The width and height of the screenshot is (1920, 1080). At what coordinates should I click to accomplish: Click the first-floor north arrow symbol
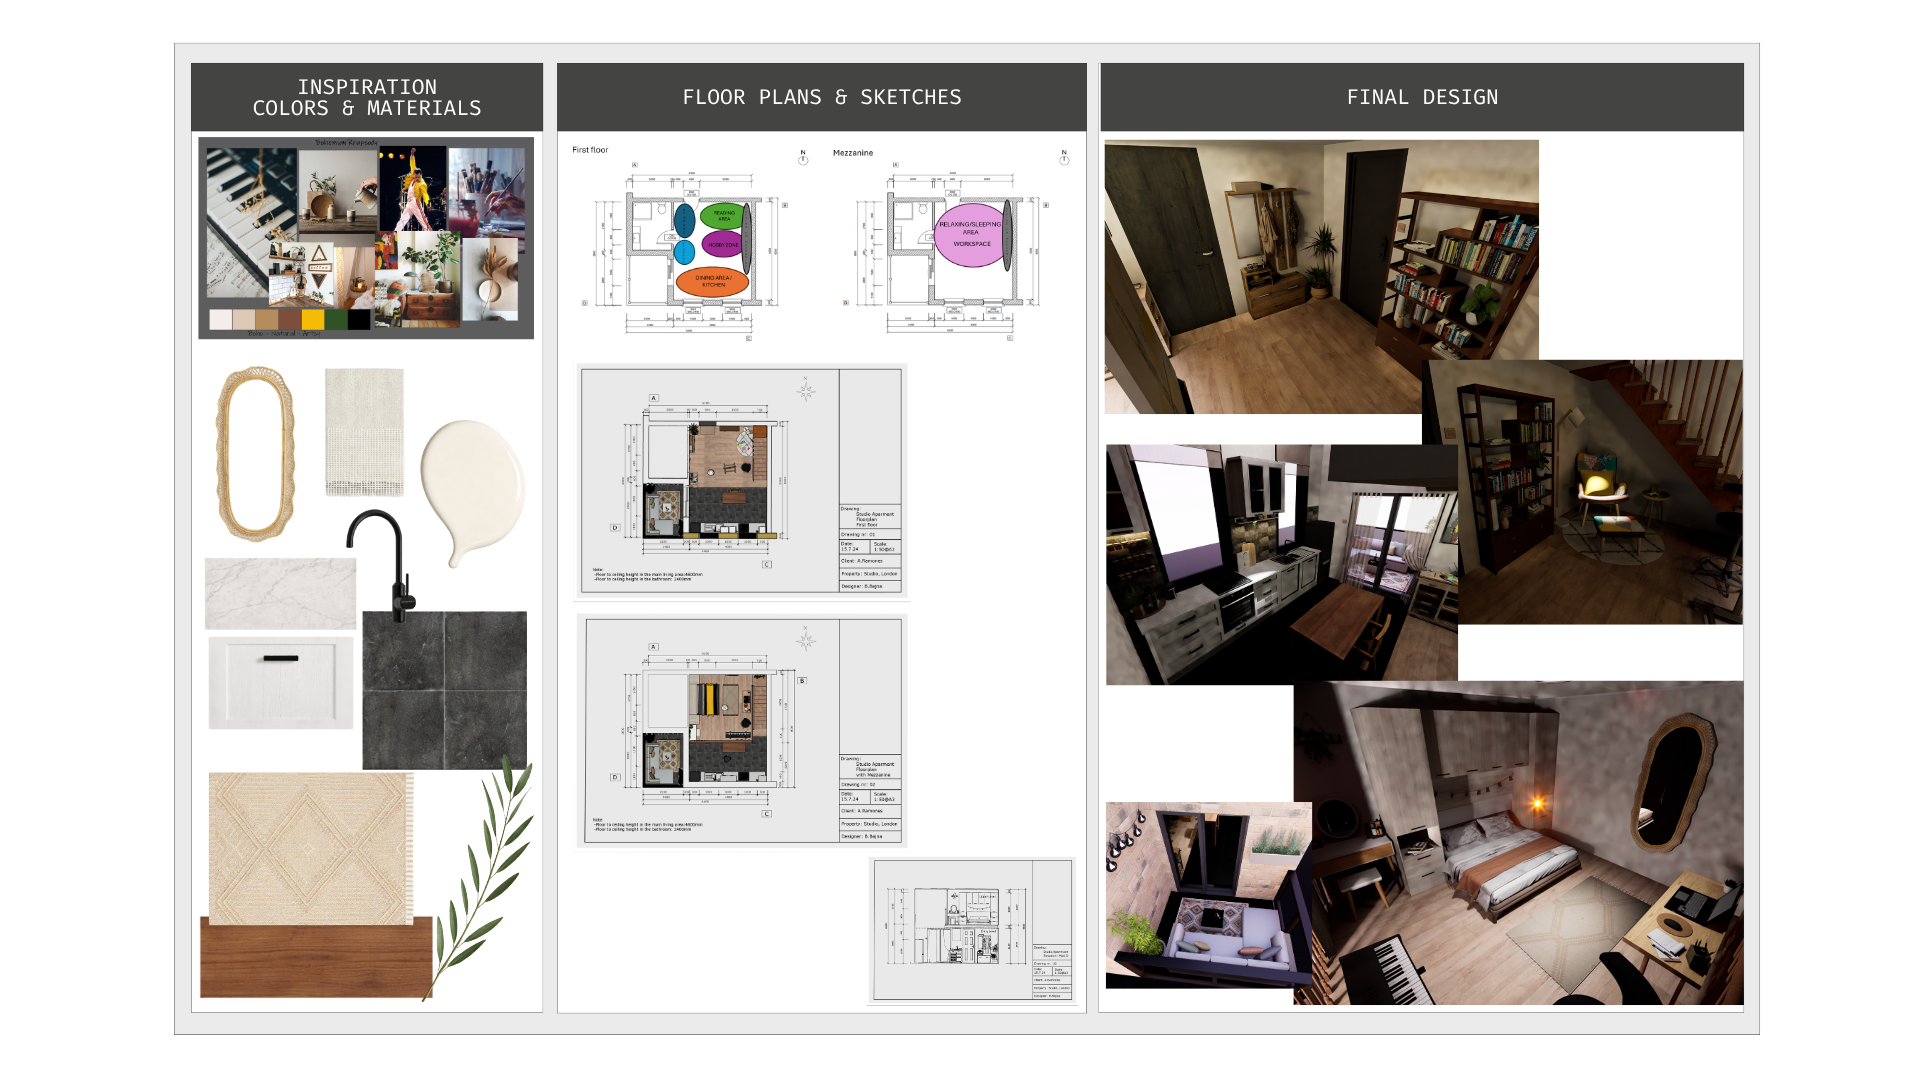click(x=803, y=157)
